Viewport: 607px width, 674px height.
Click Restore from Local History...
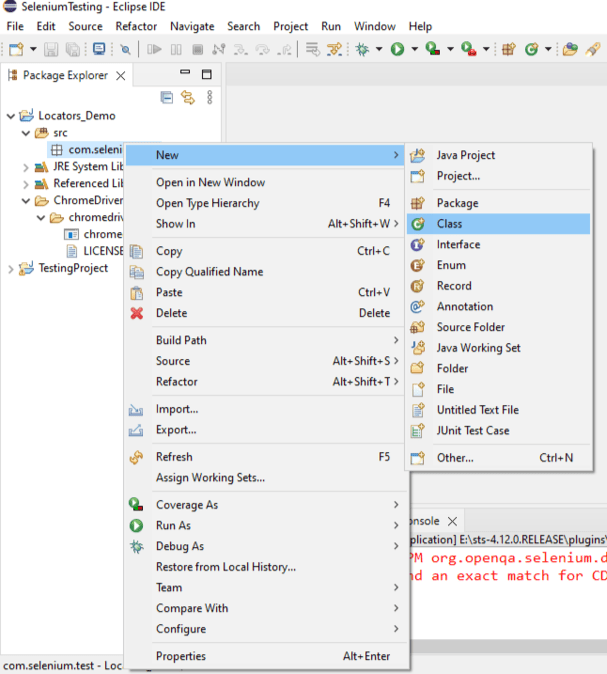[x=265, y=567]
